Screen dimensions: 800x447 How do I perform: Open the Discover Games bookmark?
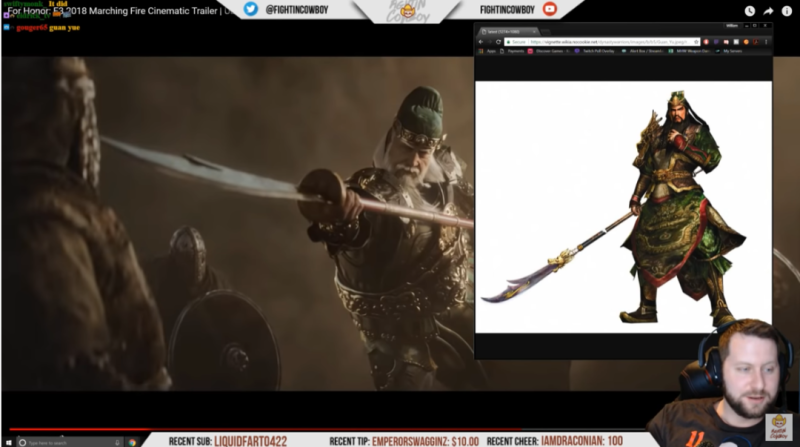[548, 51]
